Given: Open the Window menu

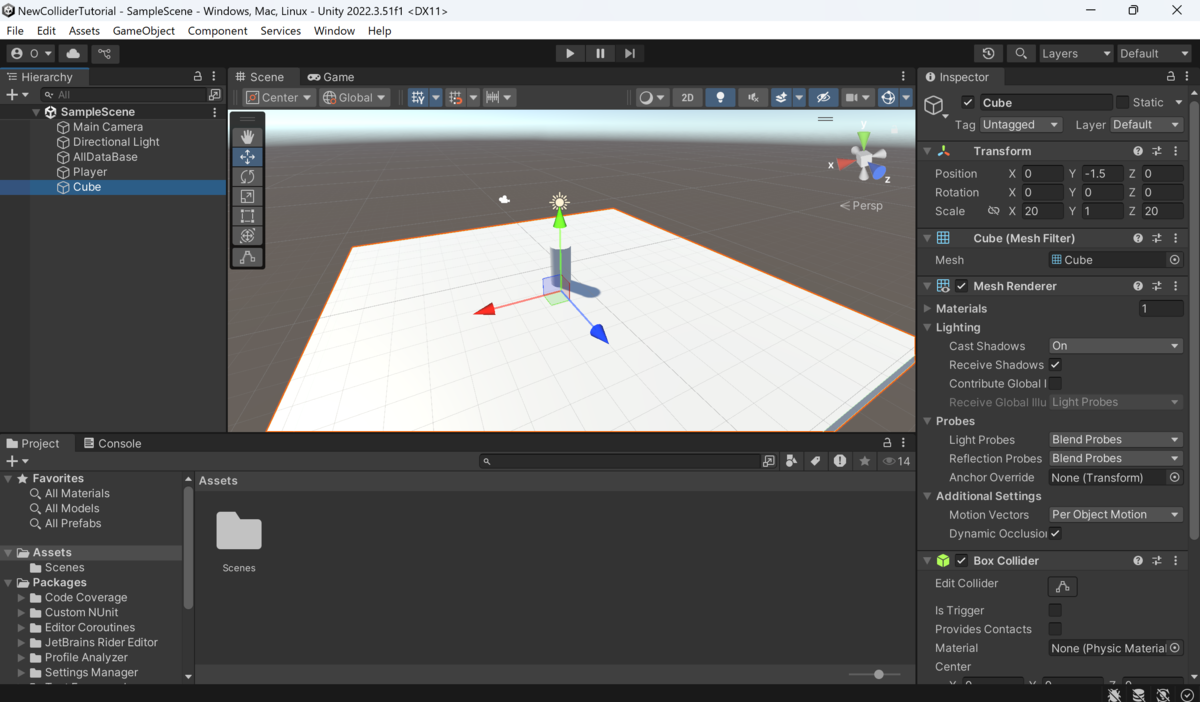Looking at the screenshot, I should [334, 31].
